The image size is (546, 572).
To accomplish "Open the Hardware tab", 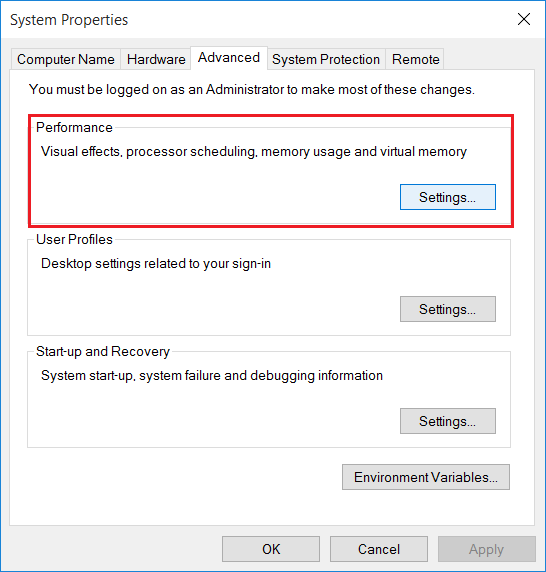I will point(156,59).
